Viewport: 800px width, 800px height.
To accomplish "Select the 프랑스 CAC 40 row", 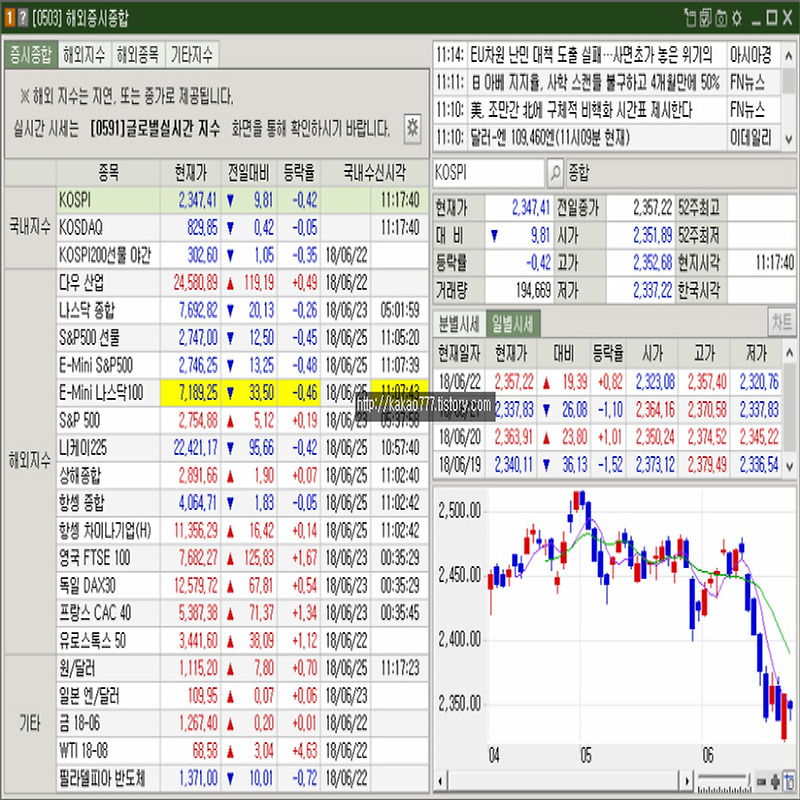I will 242,613.
